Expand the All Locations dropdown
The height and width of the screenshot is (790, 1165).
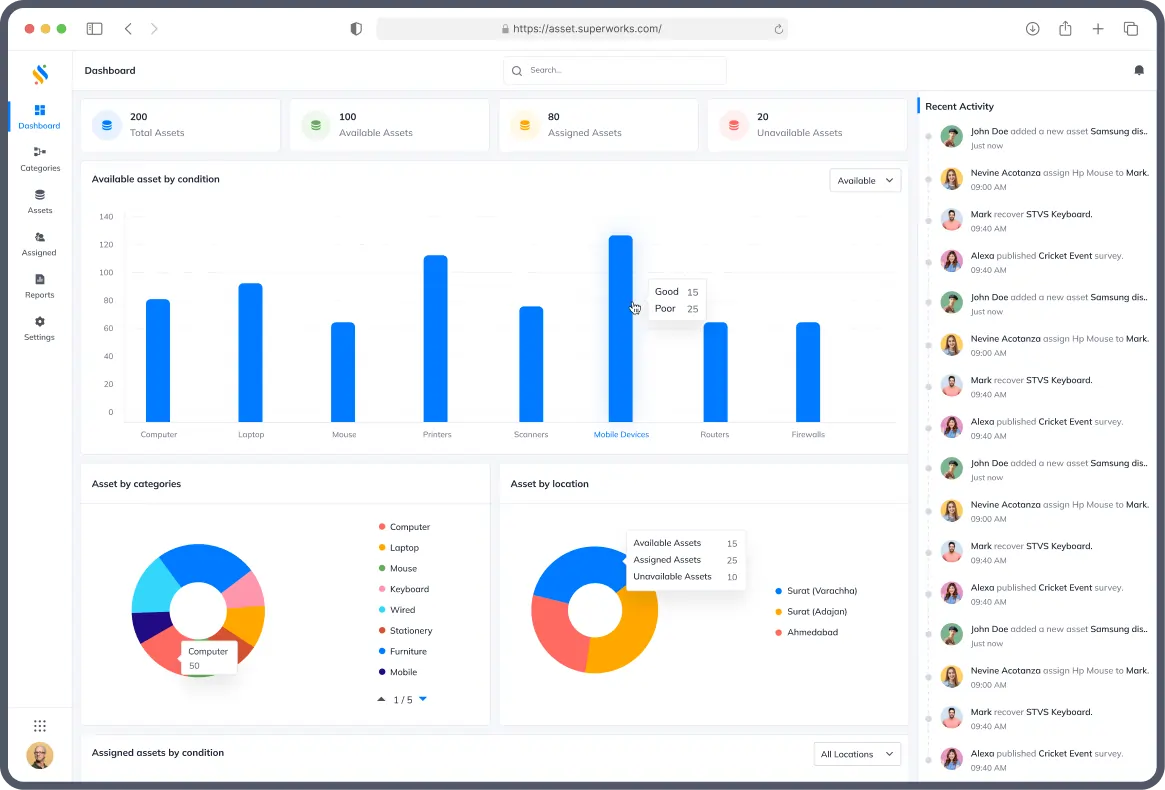tap(856, 753)
